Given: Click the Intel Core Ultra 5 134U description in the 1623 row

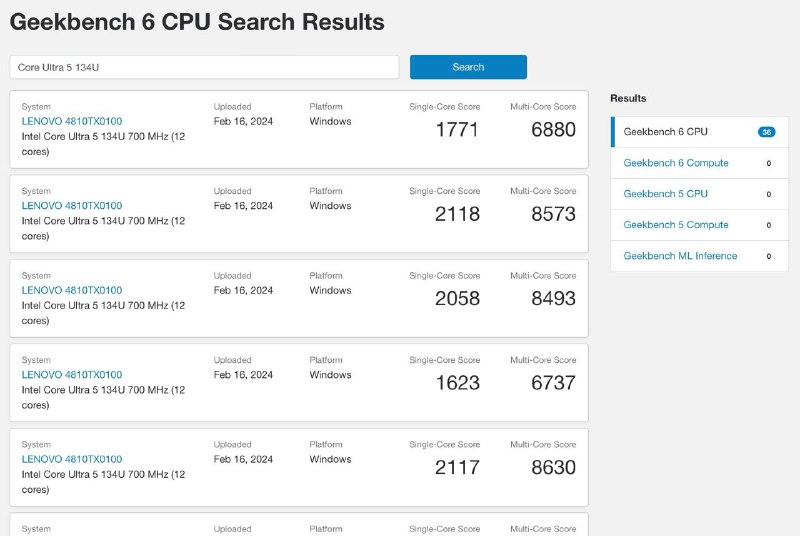Looking at the screenshot, I should click(103, 398).
